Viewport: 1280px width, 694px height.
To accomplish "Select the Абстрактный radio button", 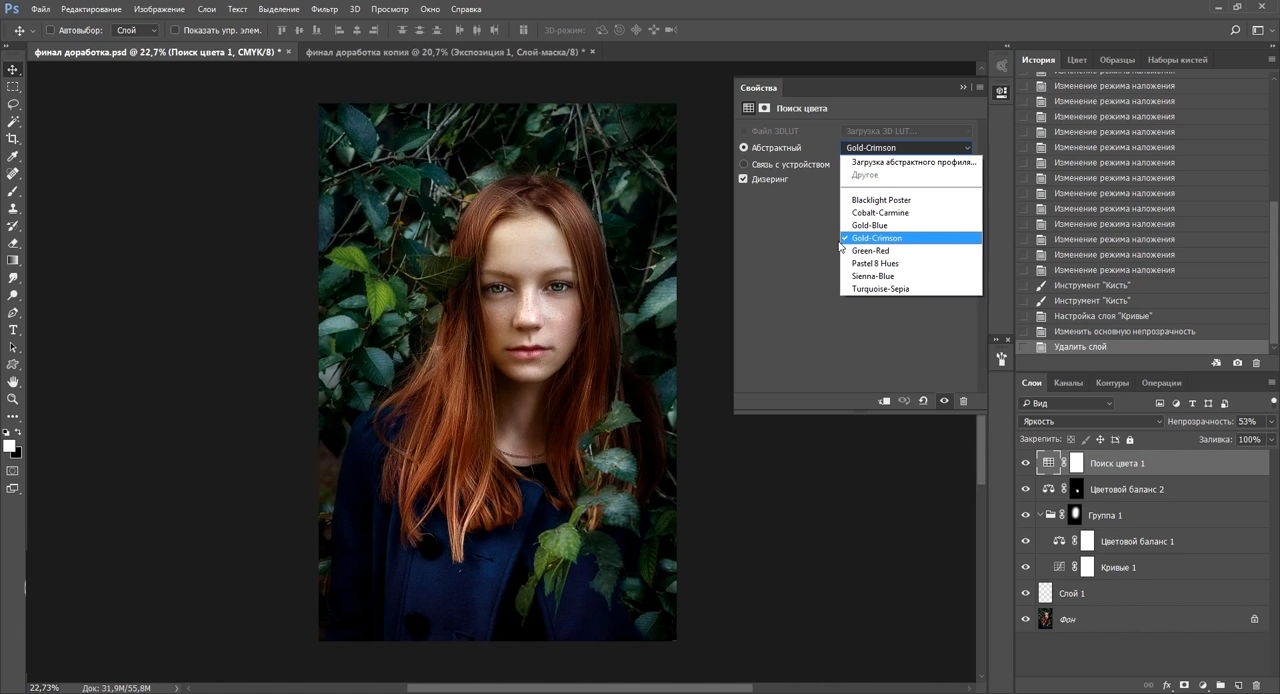I will click(743, 148).
